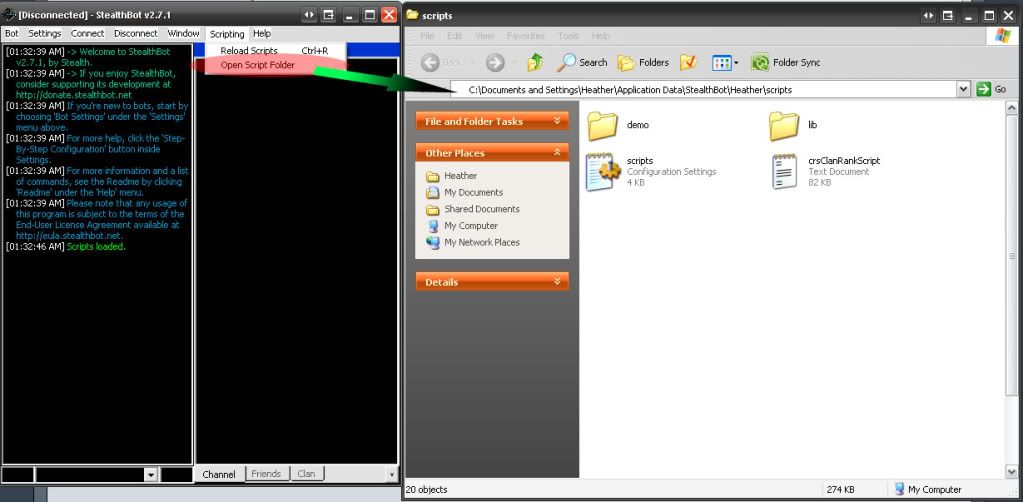Click the StealthBot title bar icon
This screenshot has height=502, width=1023.
click(x=9, y=14)
